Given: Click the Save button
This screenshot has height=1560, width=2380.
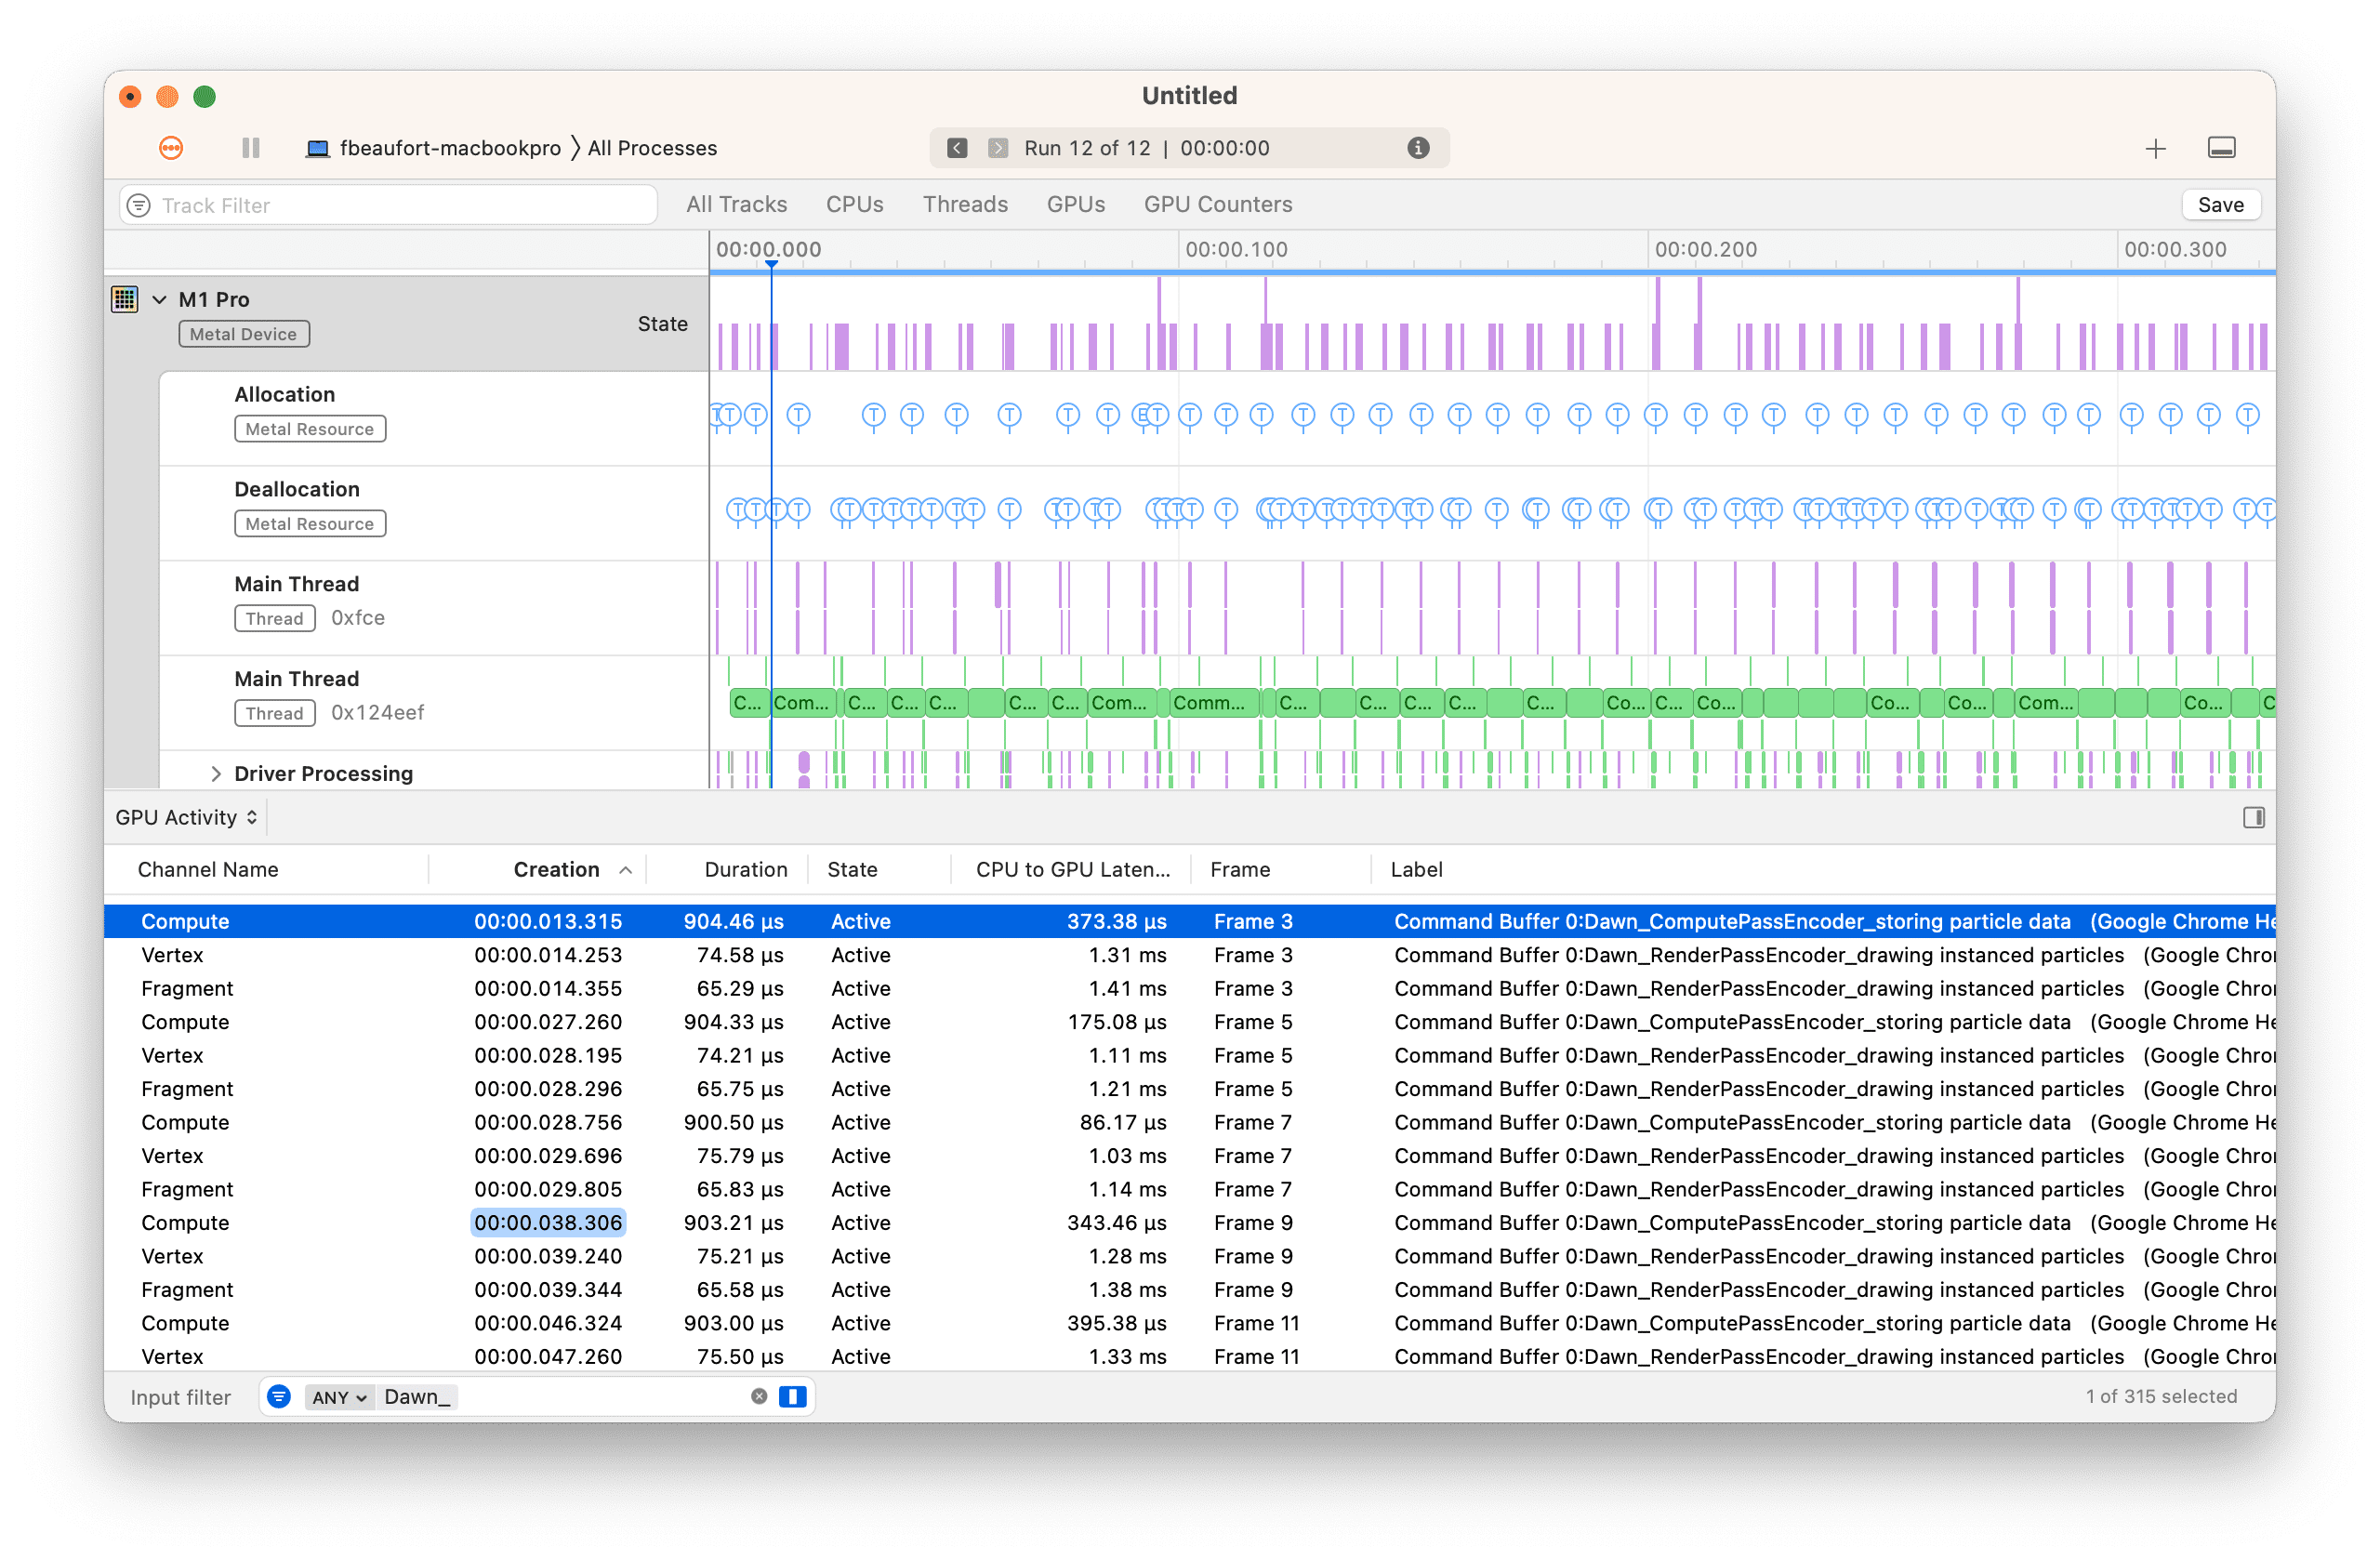Looking at the screenshot, I should 2222,204.
